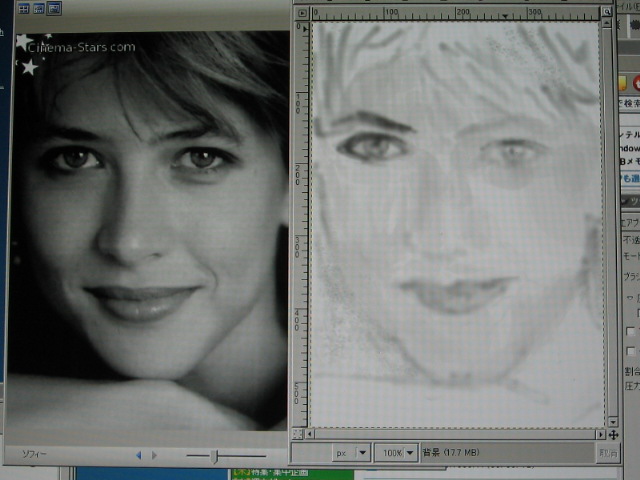
Task: Toggle quick mask button at bottom-left of canvas
Action: (298, 434)
